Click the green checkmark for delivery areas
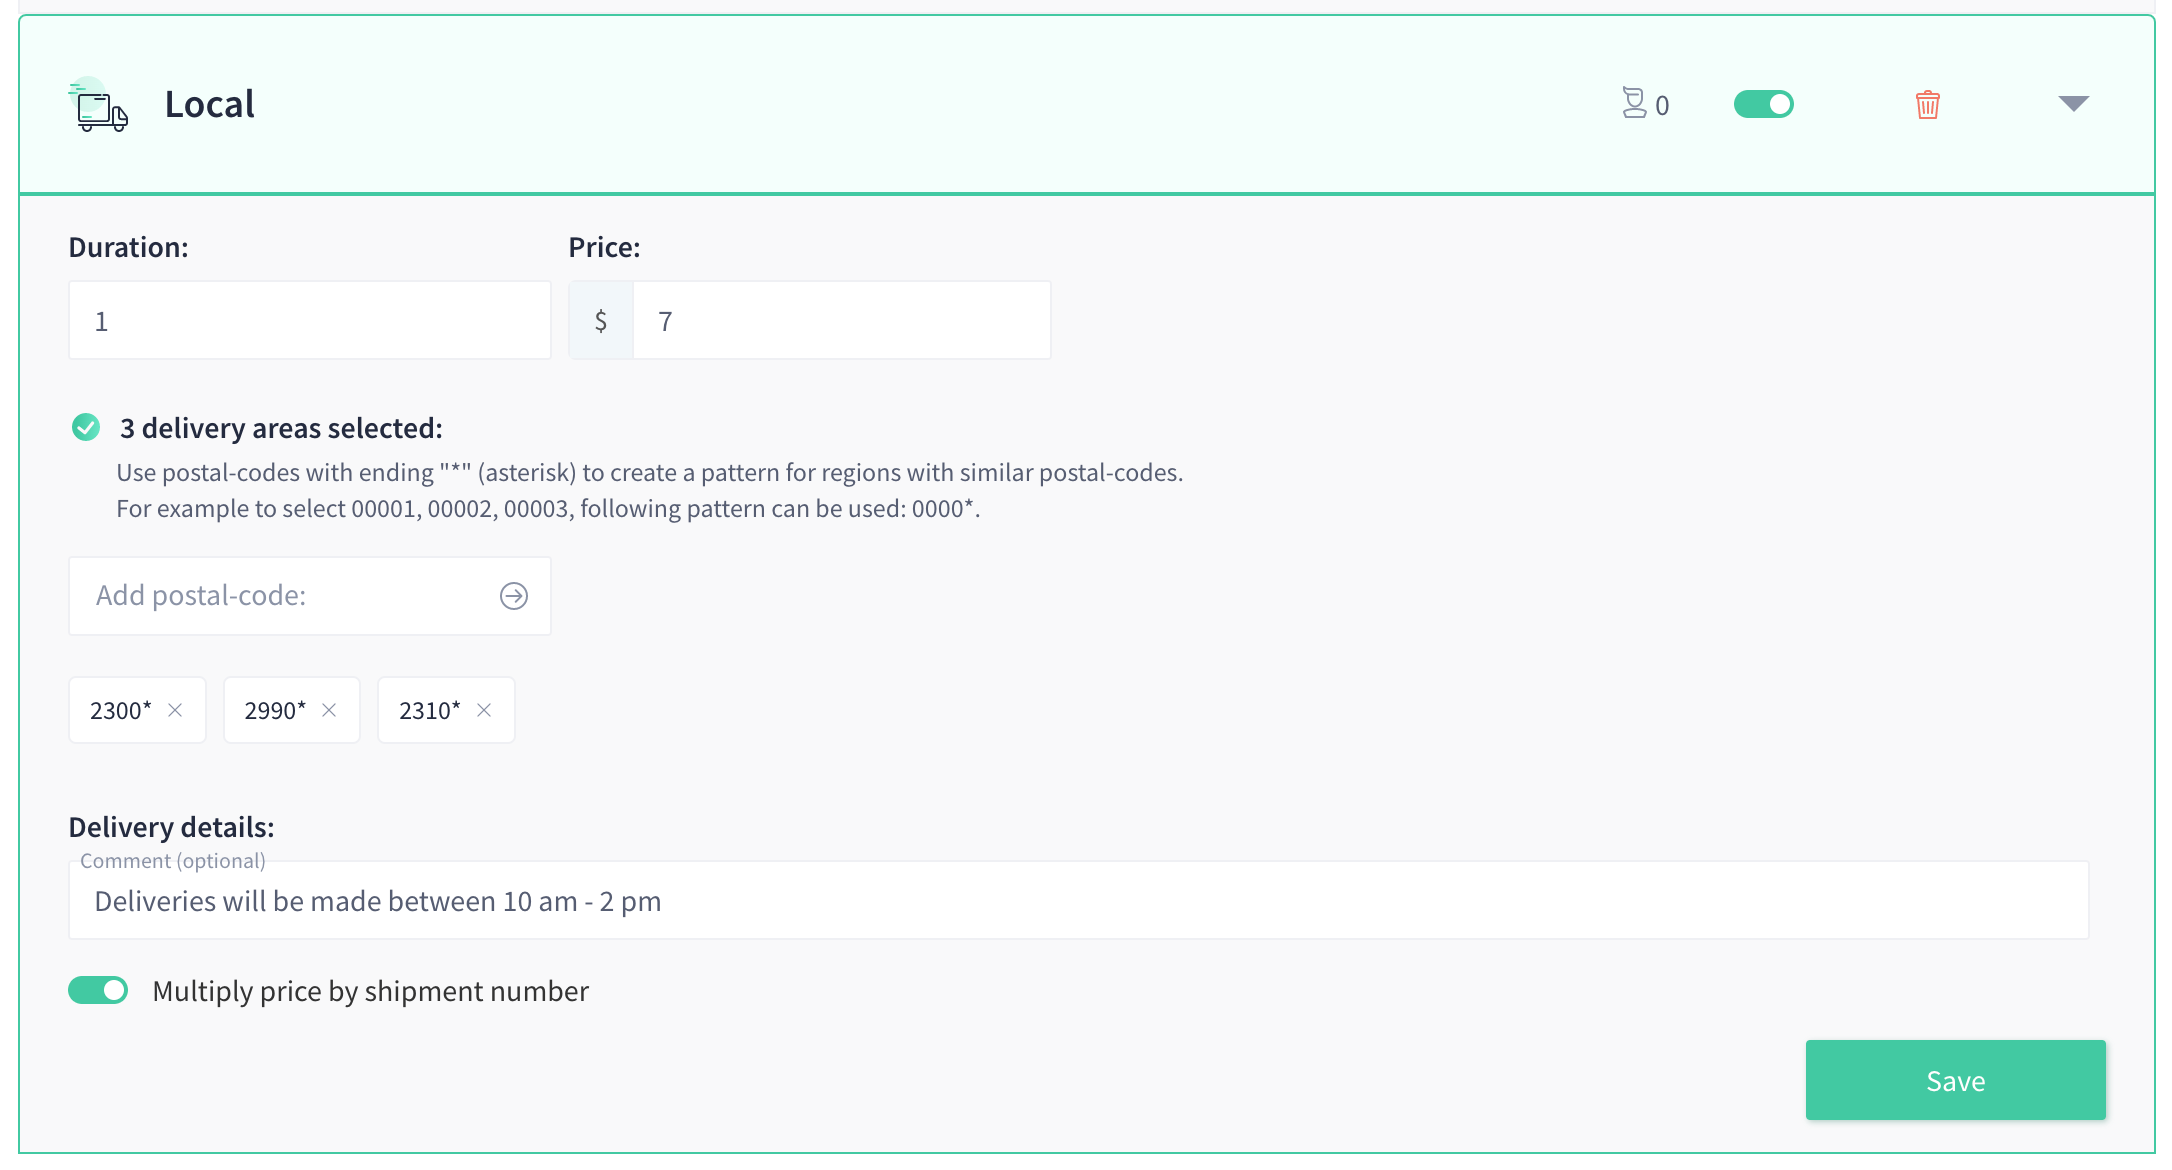This screenshot has width=2172, height=1170. tap(86, 428)
